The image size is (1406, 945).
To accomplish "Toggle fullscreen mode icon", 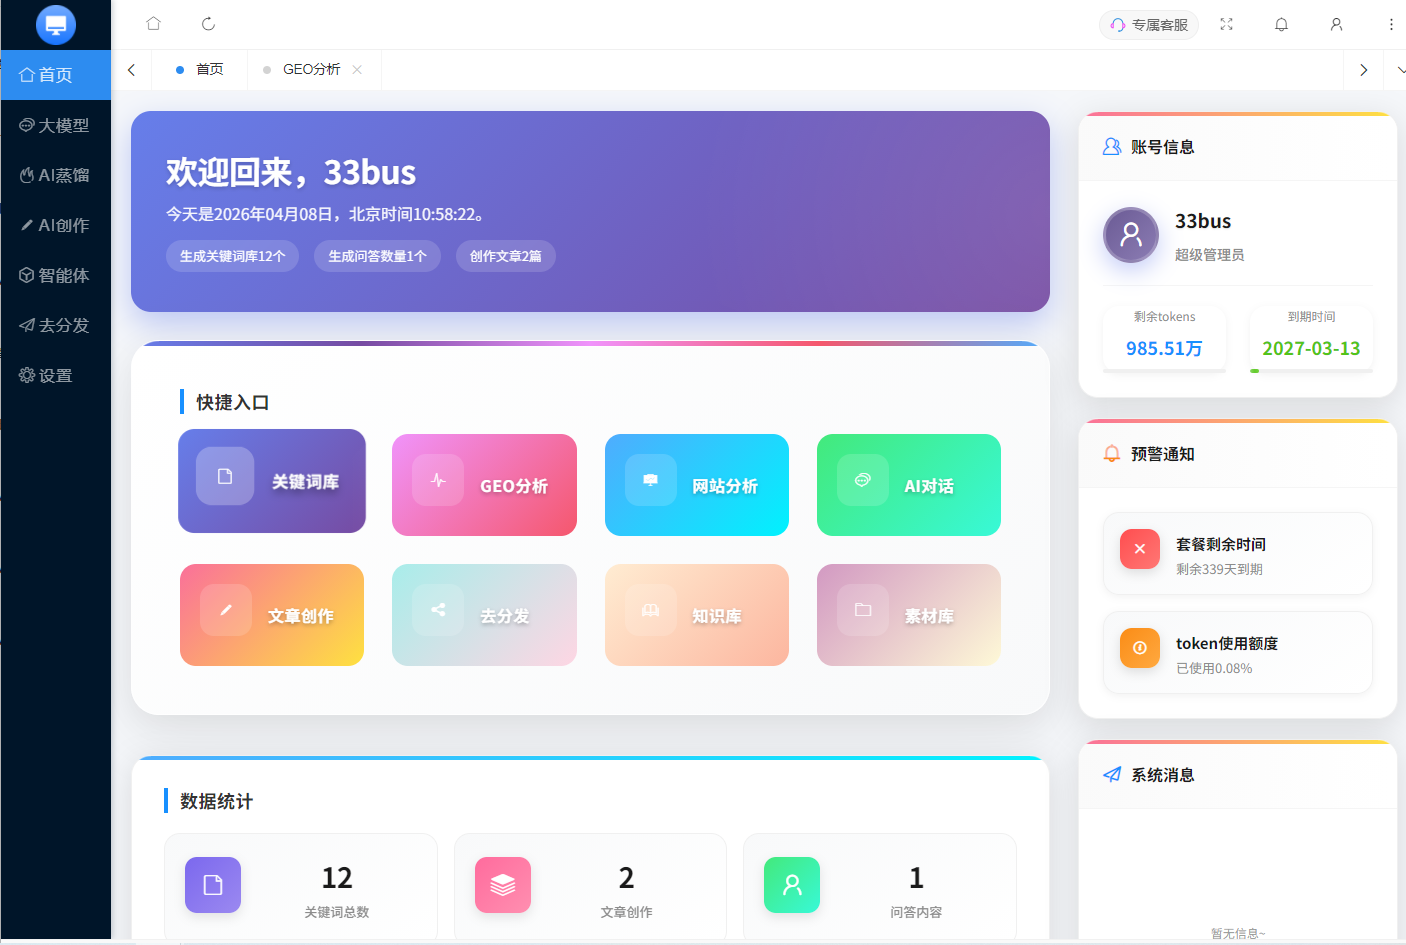I will 1226,24.
